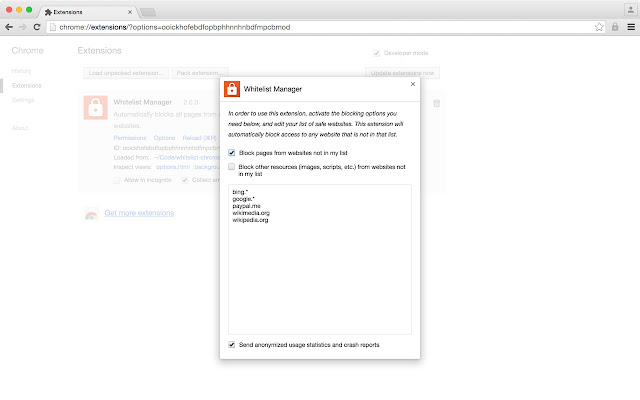
Task: Click the page icon in address bar
Action: [x=53, y=27]
